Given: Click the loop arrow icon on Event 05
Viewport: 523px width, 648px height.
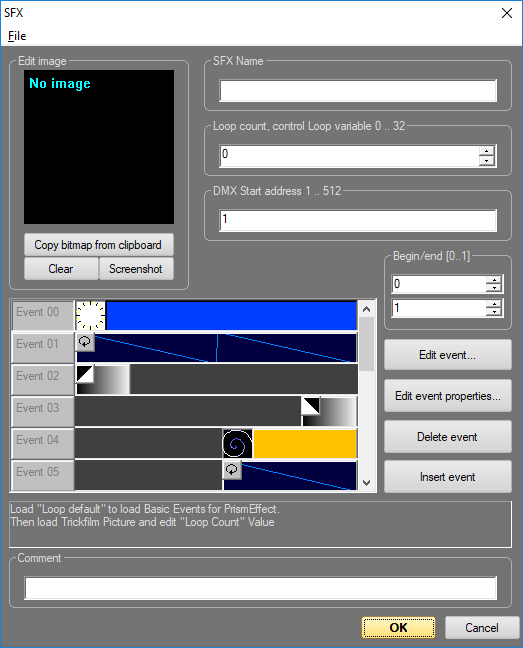Looking at the screenshot, I should pyautogui.click(x=232, y=470).
